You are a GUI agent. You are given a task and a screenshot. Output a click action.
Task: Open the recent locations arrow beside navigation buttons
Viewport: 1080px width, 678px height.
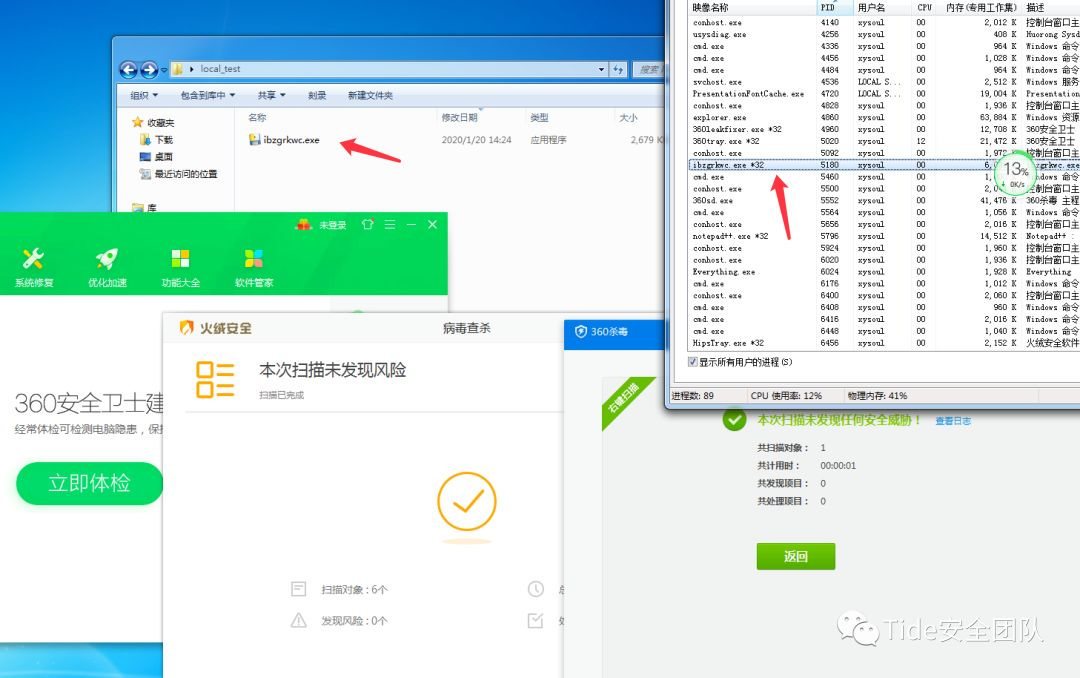pos(164,70)
